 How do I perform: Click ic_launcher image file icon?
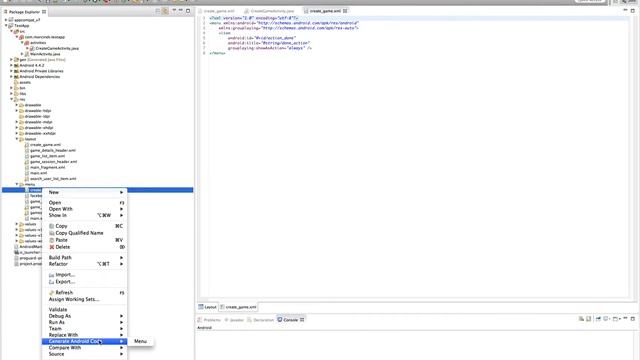tap(16, 252)
